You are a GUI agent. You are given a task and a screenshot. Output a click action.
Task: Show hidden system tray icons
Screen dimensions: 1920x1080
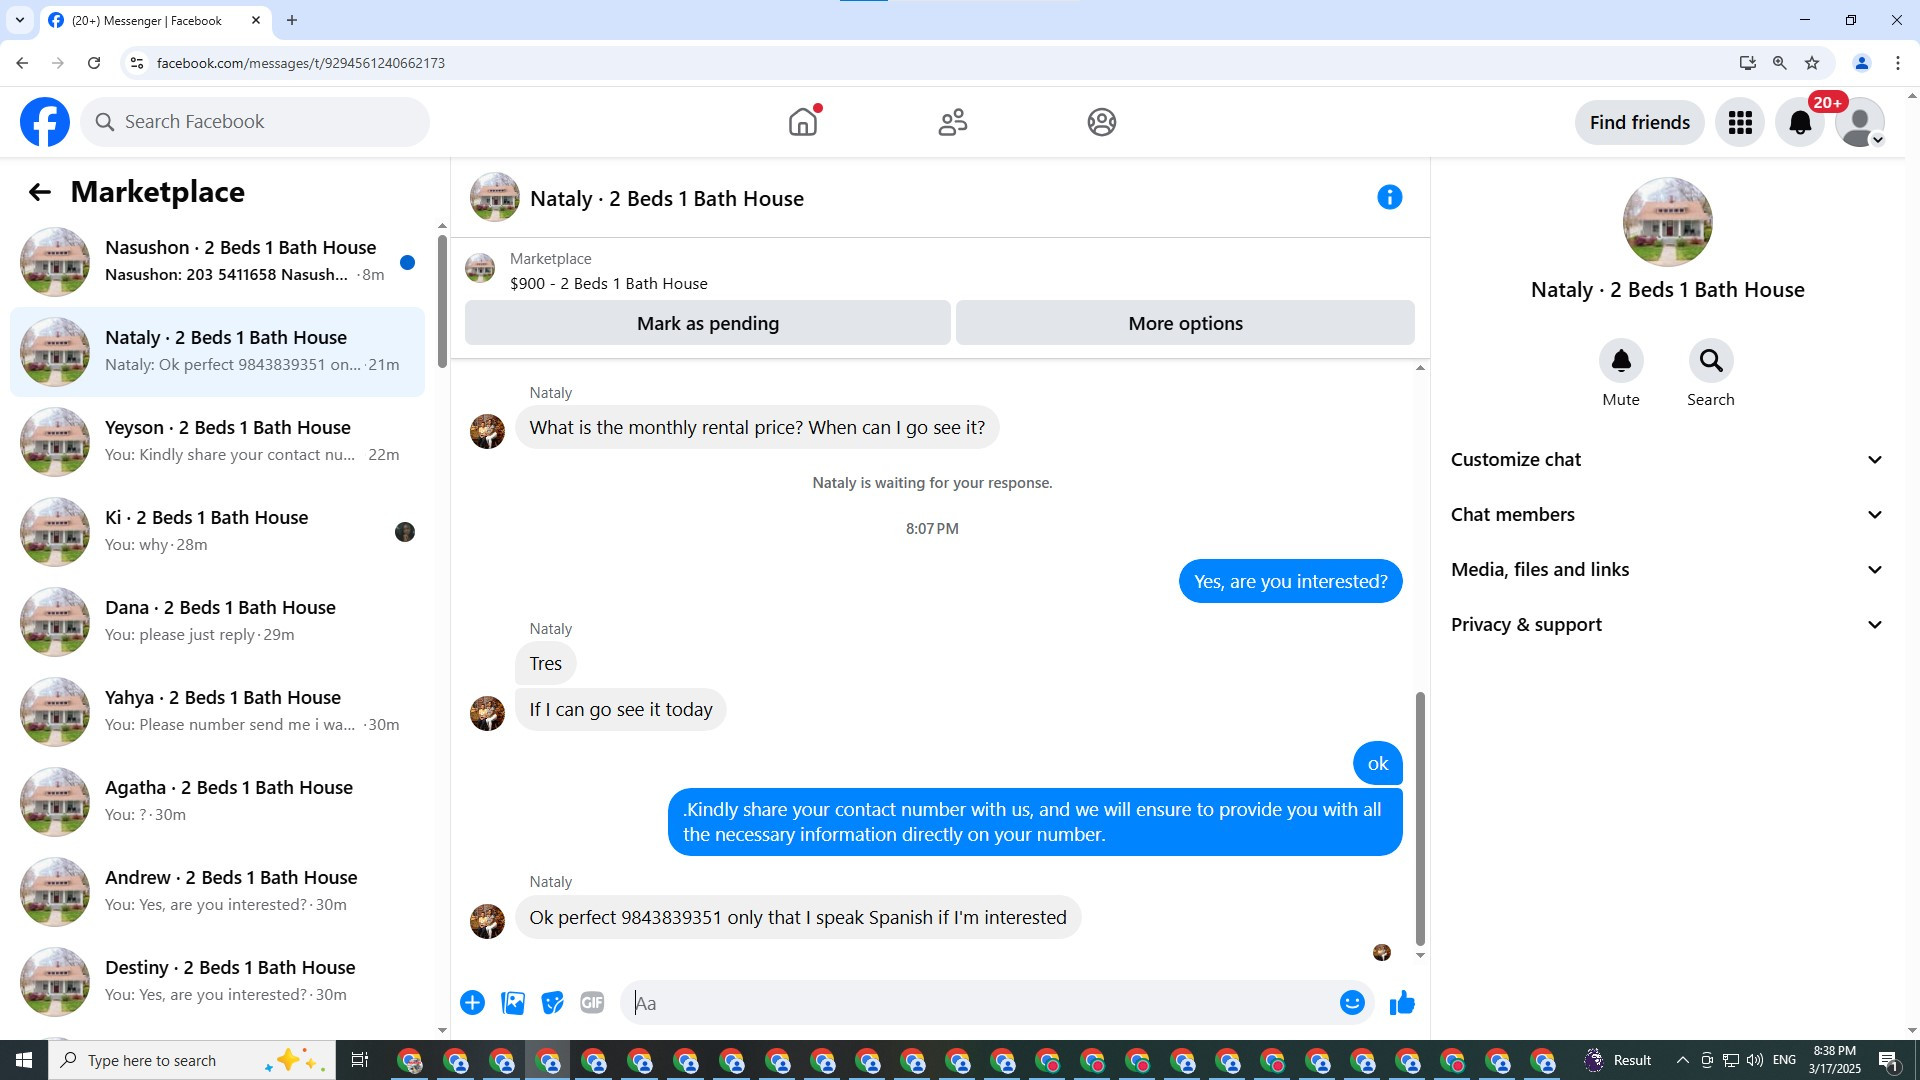click(x=1682, y=1060)
